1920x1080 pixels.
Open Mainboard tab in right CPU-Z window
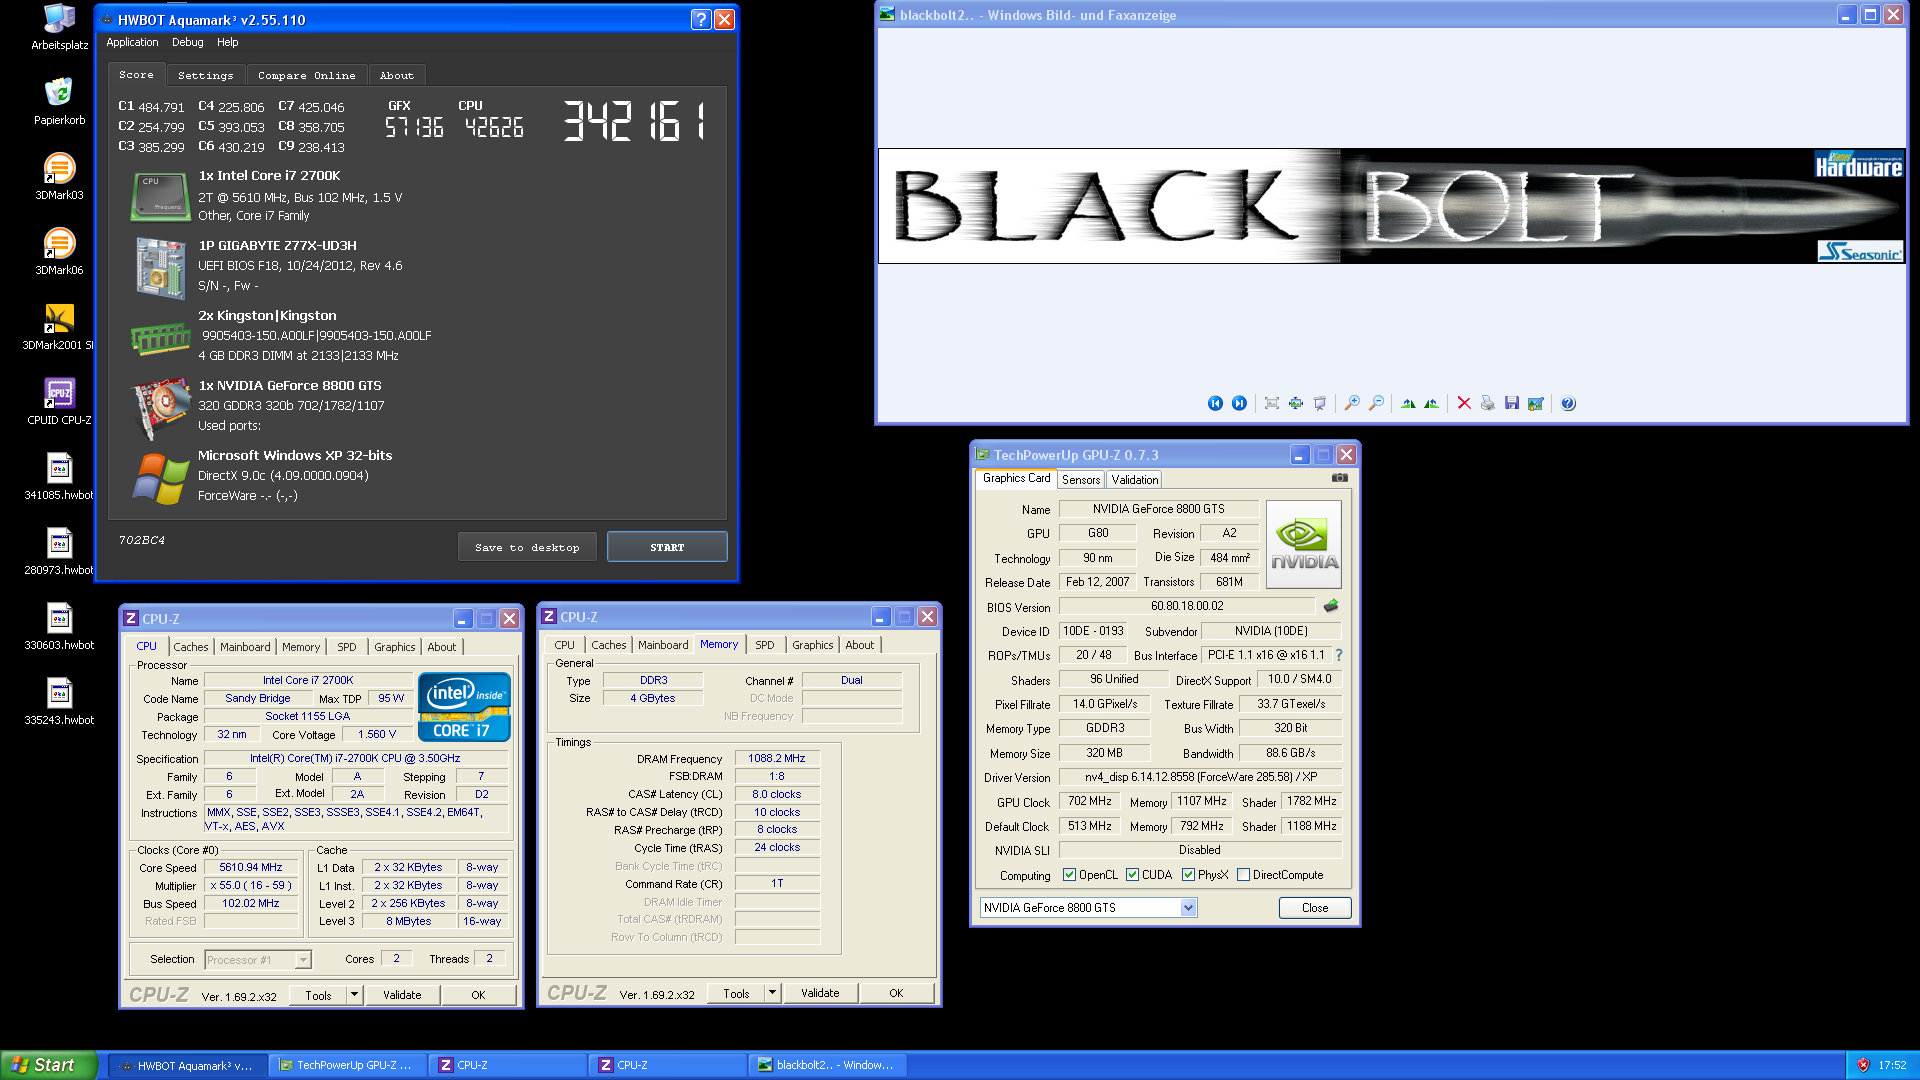pyautogui.click(x=663, y=645)
